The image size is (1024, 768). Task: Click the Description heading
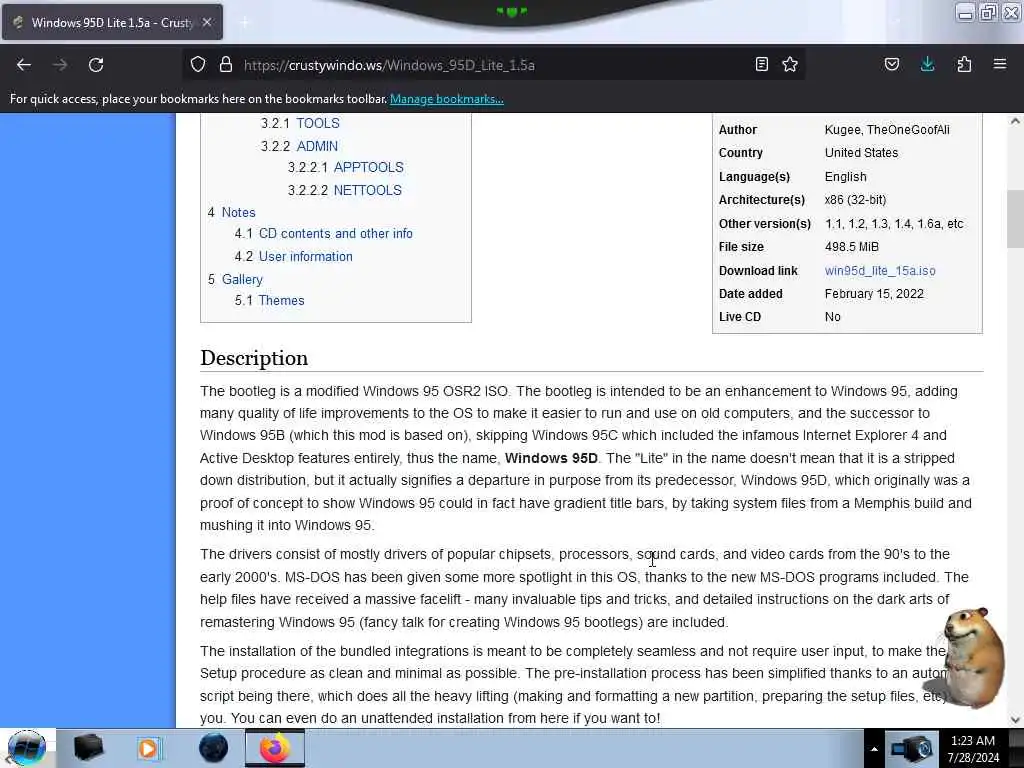click(254, 358)
